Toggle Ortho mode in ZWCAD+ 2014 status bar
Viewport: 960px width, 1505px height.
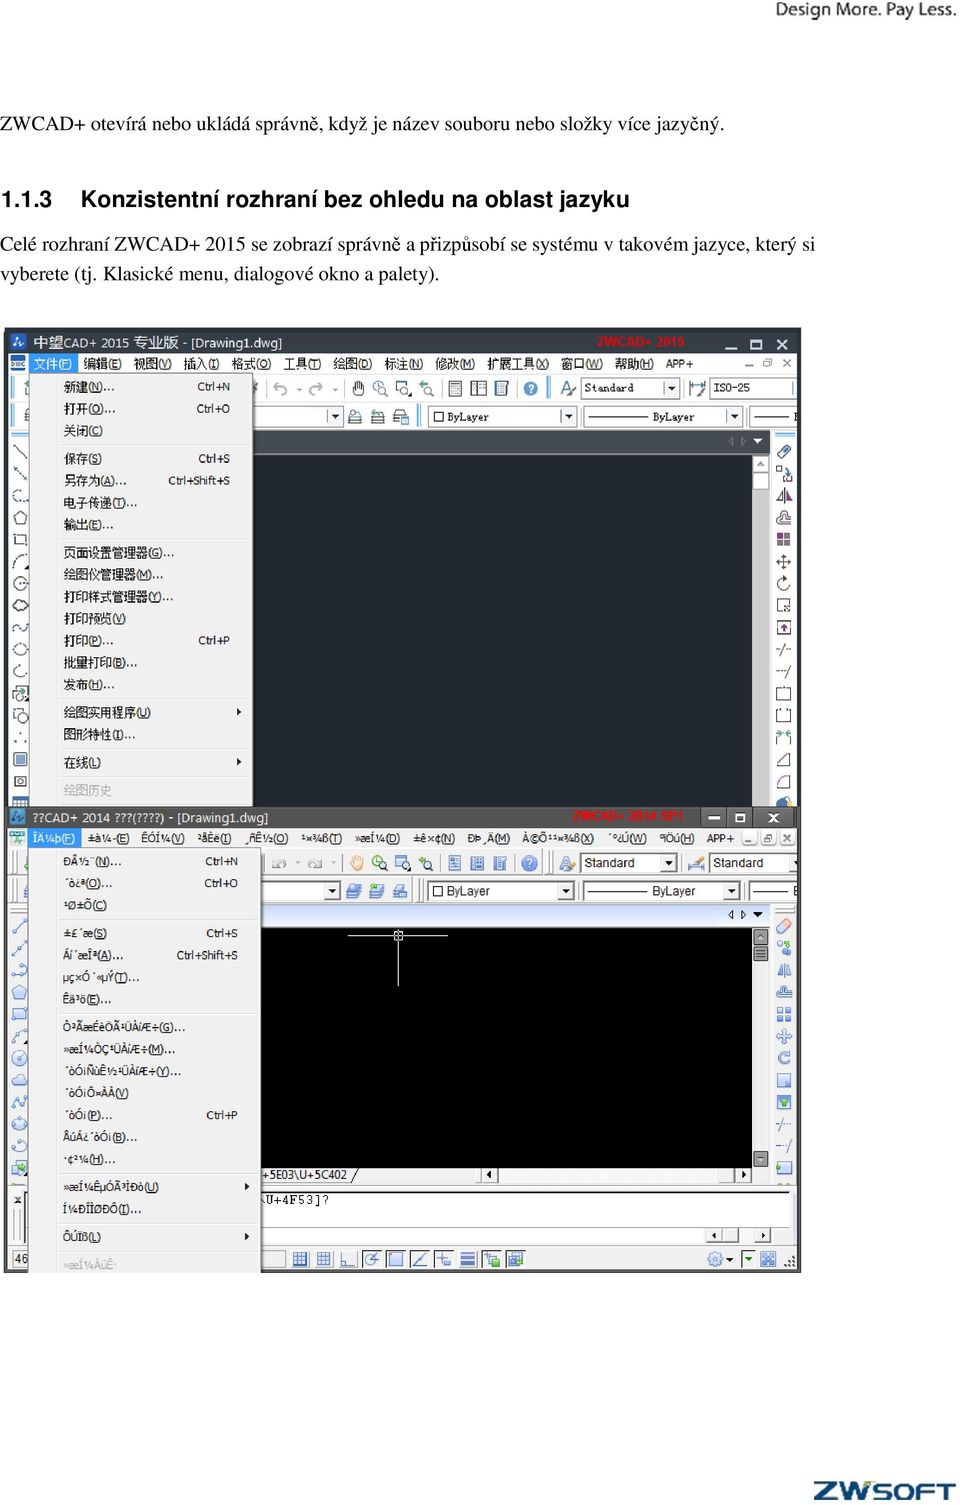348,1259
